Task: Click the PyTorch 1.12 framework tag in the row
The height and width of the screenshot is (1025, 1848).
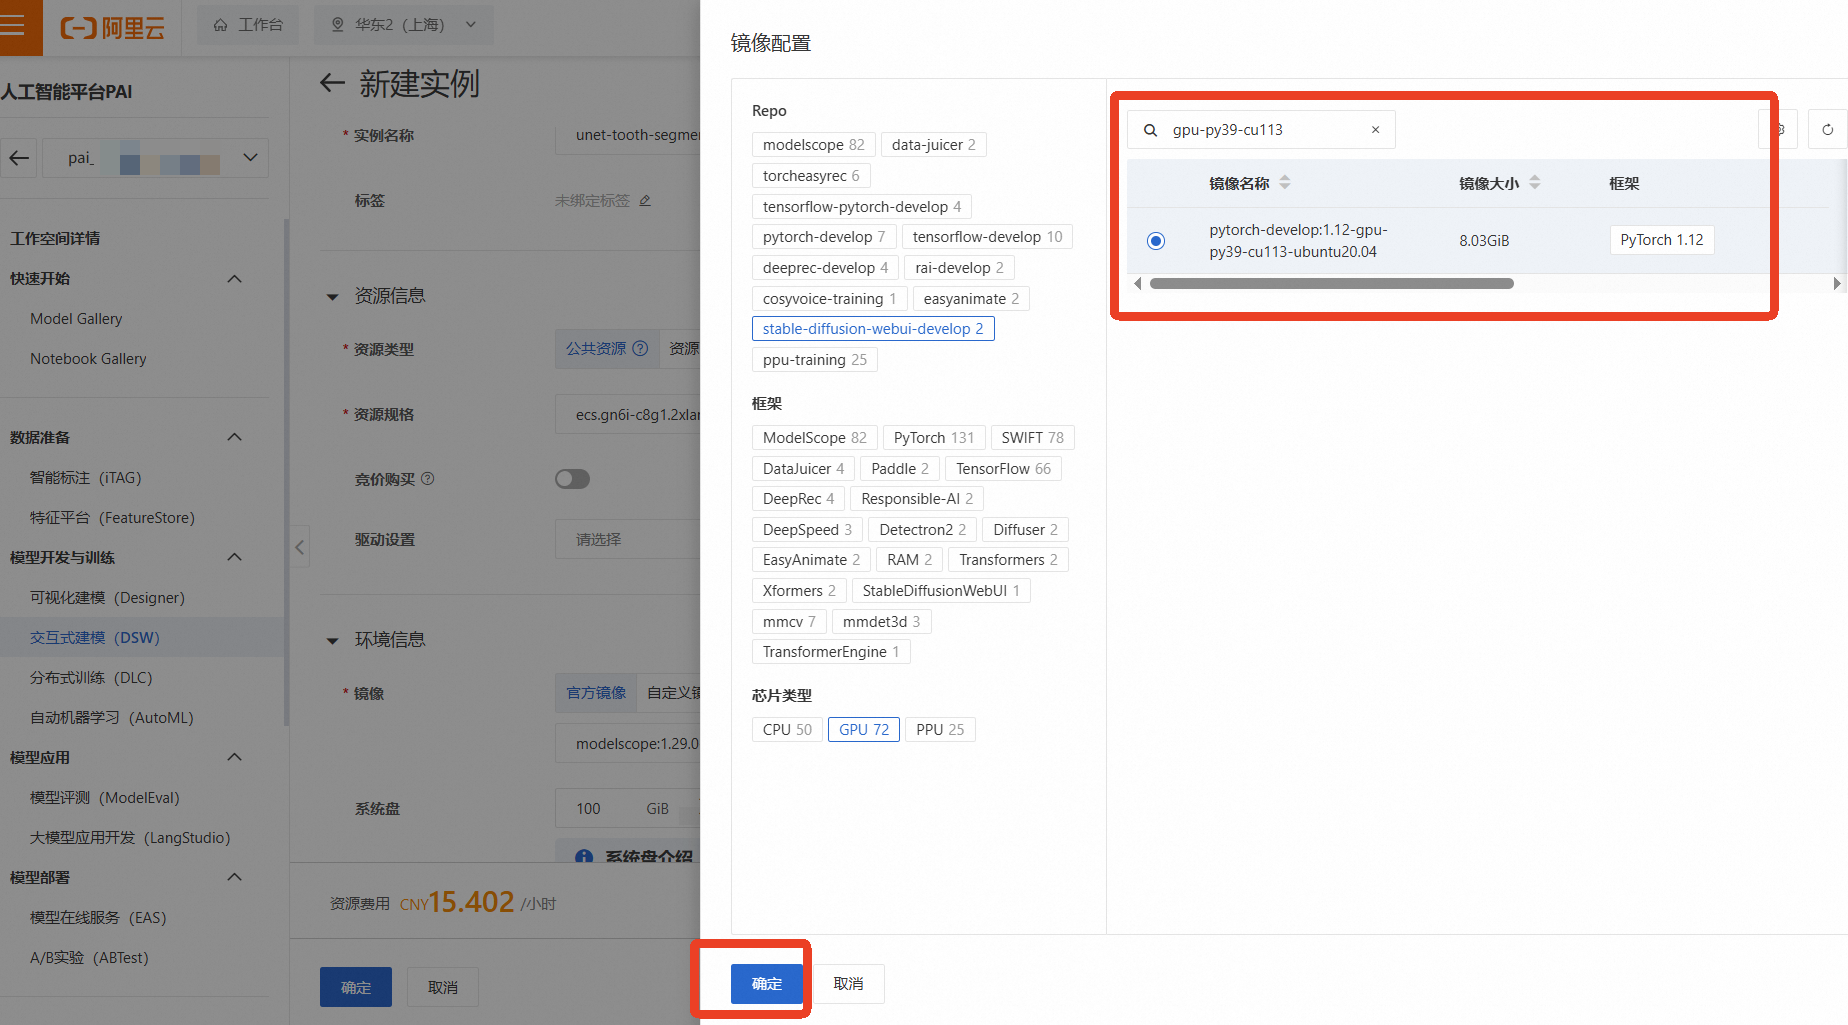Action: click(x=1662, y=240)
